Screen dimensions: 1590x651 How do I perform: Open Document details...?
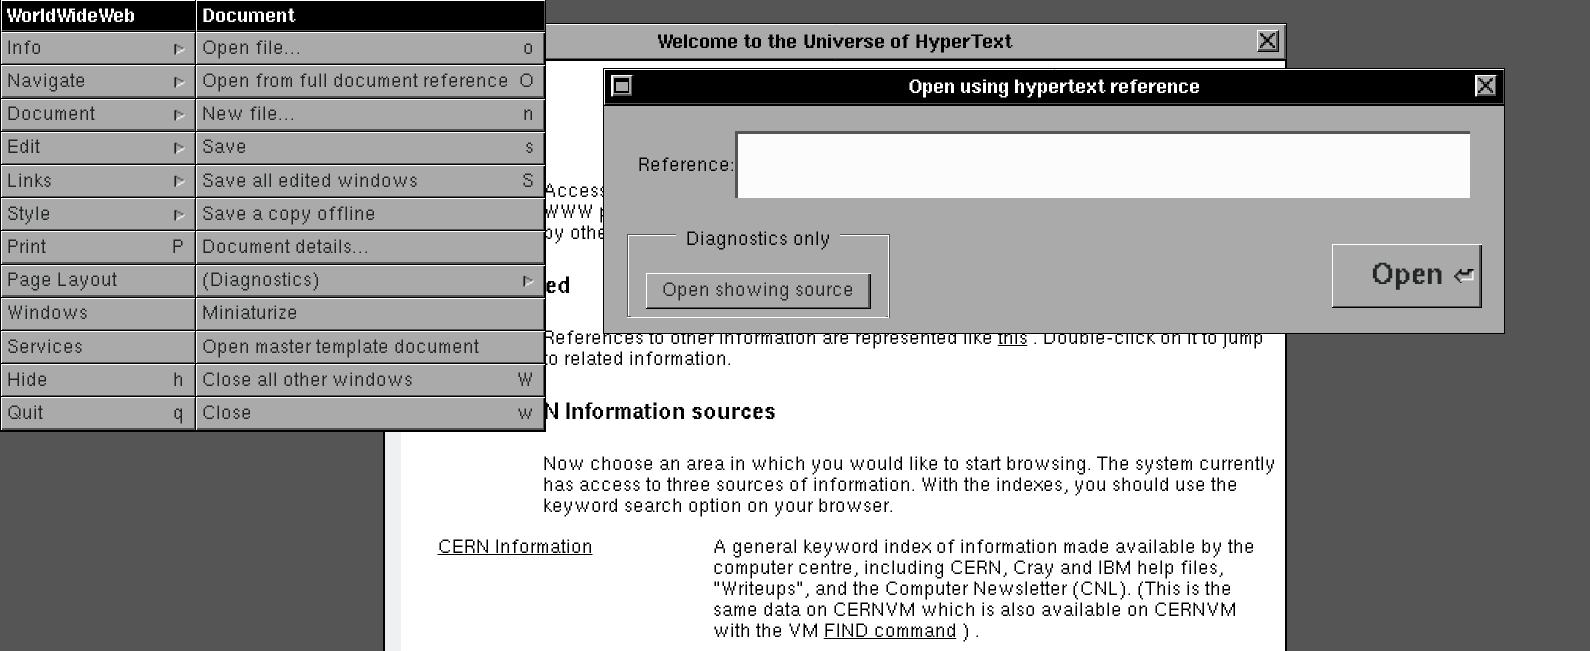[370, 246]
